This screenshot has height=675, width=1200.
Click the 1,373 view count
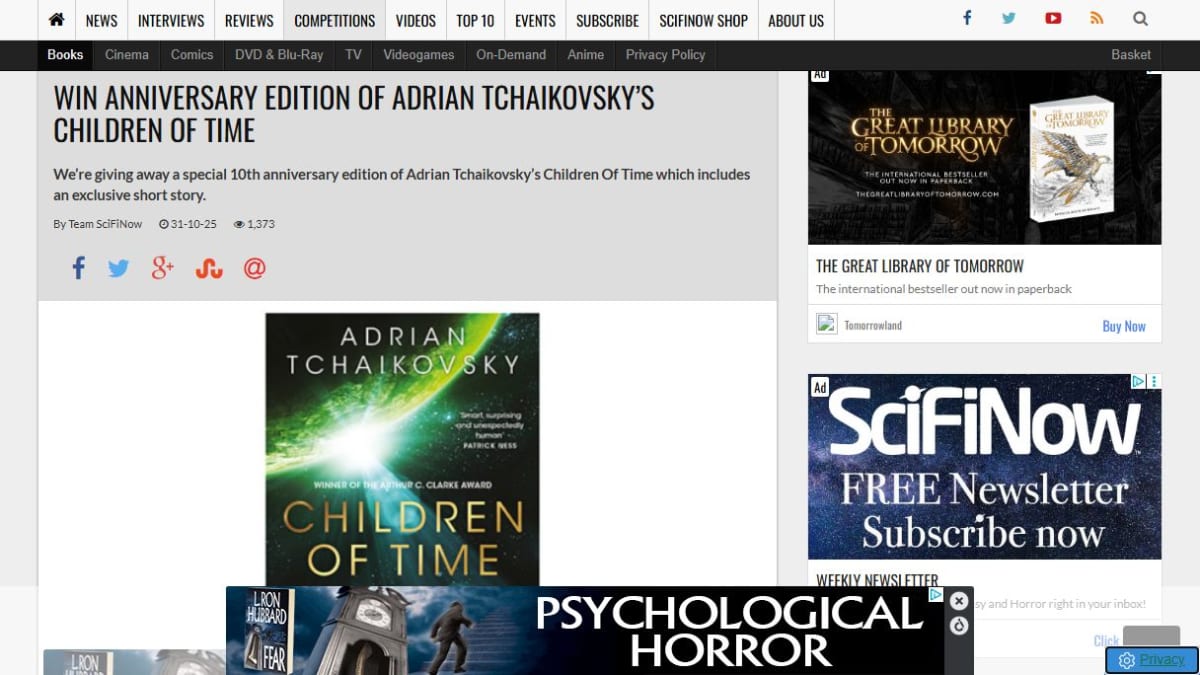261,224
